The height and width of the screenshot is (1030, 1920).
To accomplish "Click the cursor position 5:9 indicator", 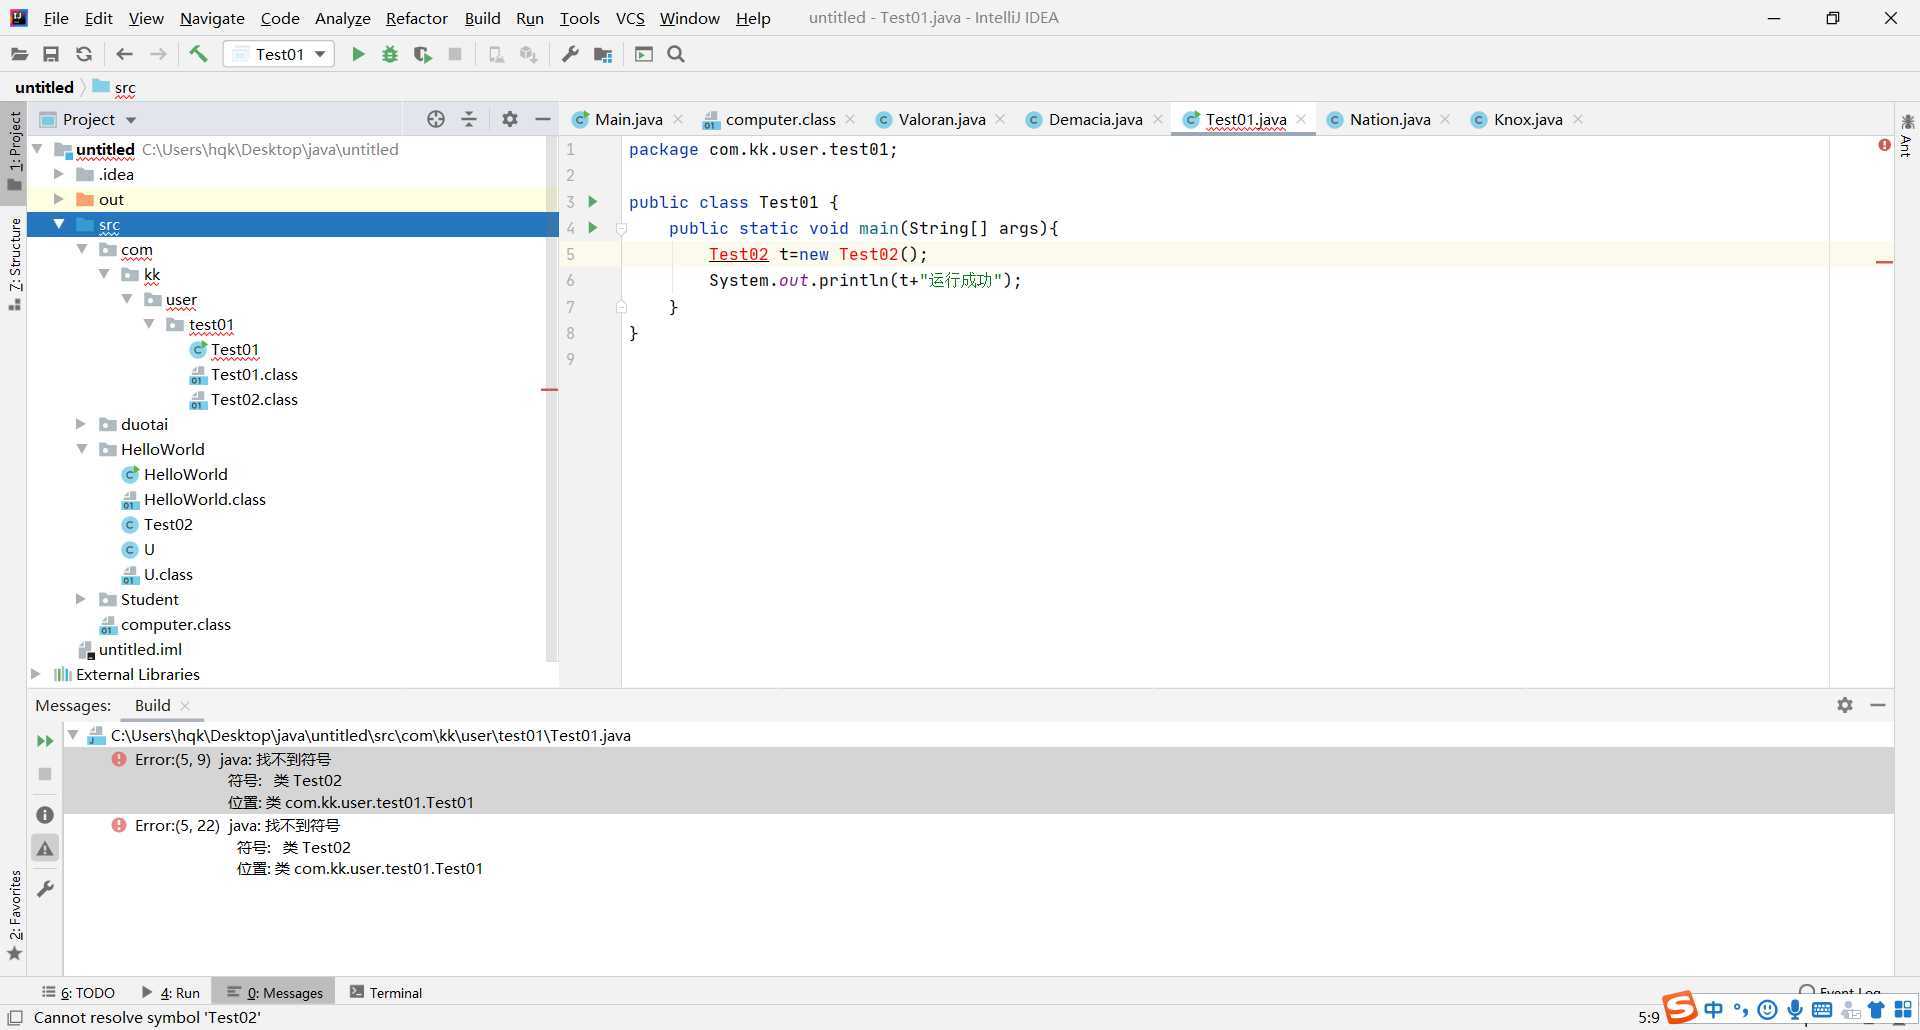I will point(1648,1017).
